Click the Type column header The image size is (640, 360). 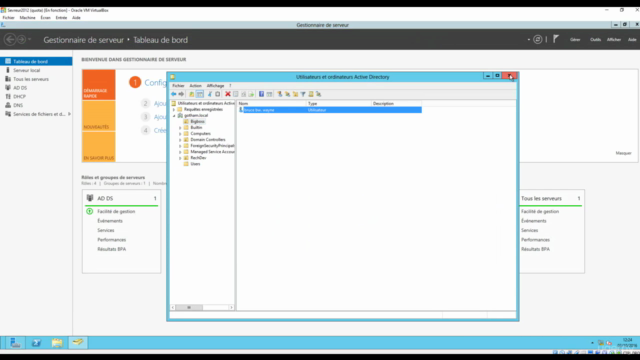[339, 104]
